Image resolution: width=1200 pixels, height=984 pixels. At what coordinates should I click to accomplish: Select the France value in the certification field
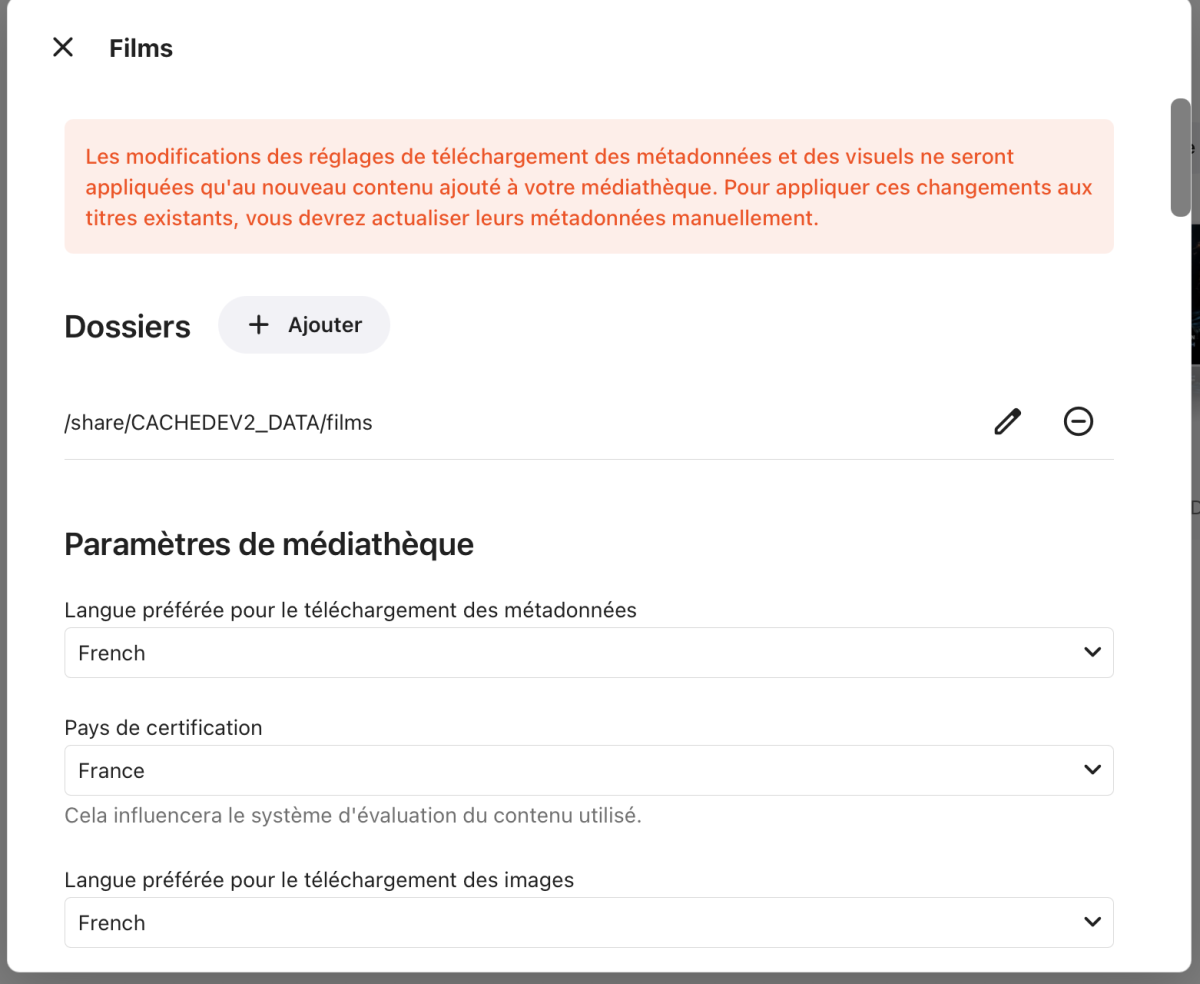point(110,770)
